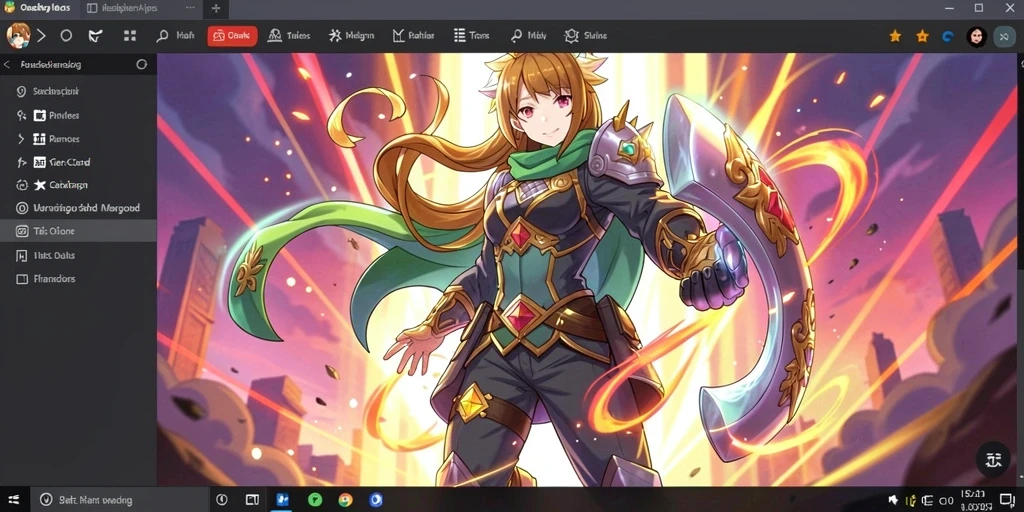This screenshot has width=1024, height=512.
Task: Open the round profile avatar at top right
Action: (x=976, y=37)
